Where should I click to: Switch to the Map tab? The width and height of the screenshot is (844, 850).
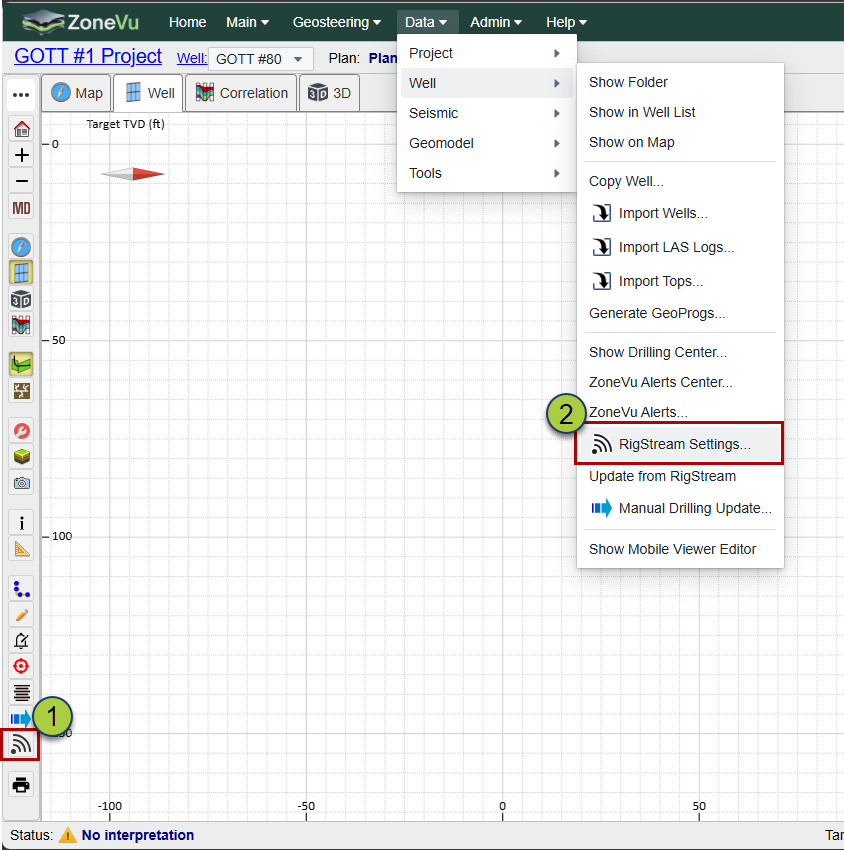[x=76, y=93]
